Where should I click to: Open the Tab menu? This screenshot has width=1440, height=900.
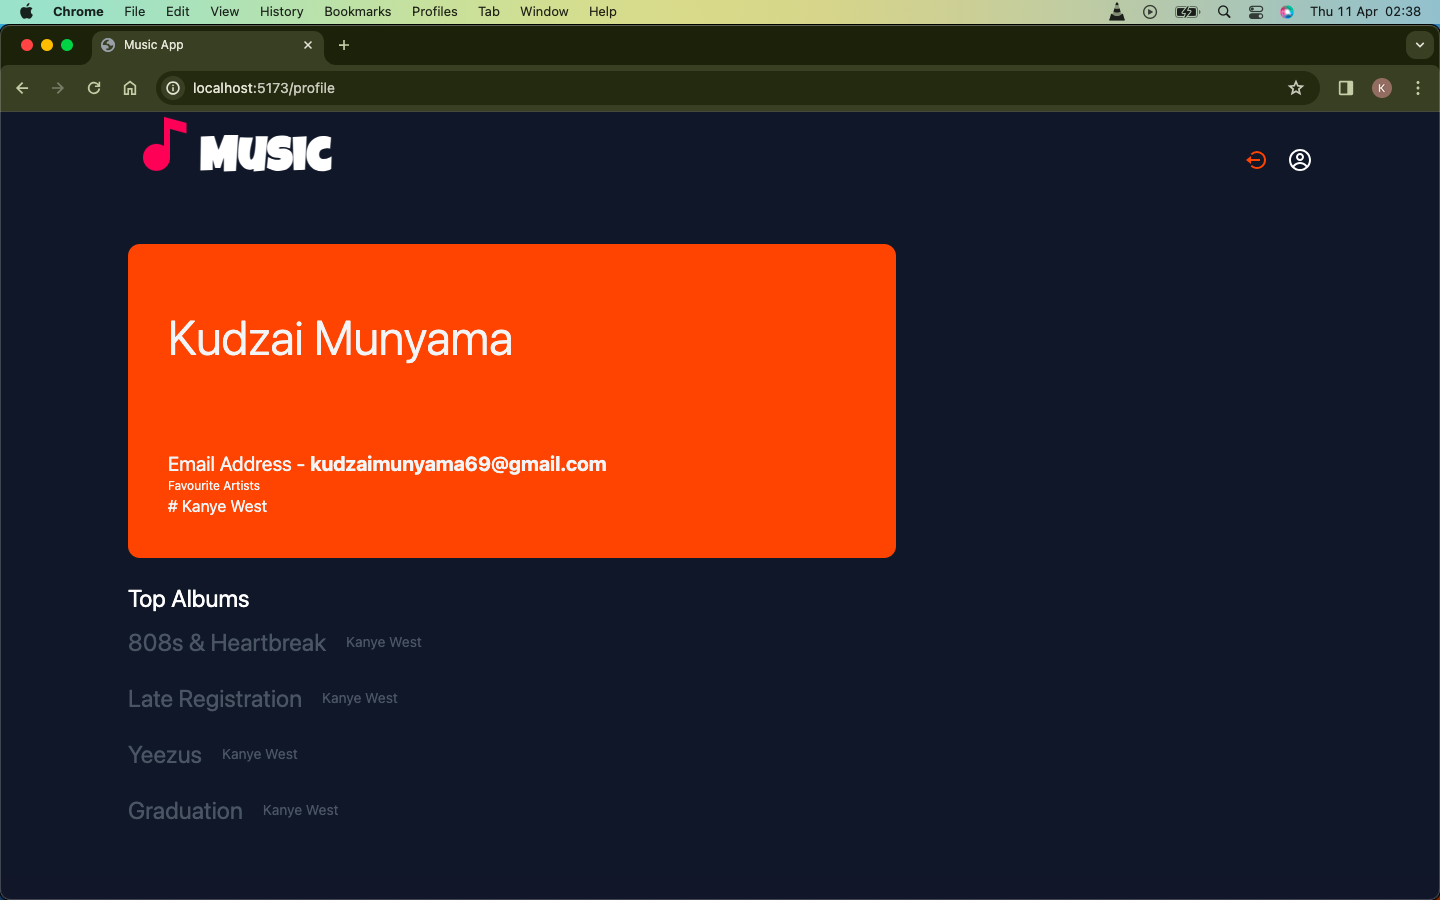click(x=489, y=12)
